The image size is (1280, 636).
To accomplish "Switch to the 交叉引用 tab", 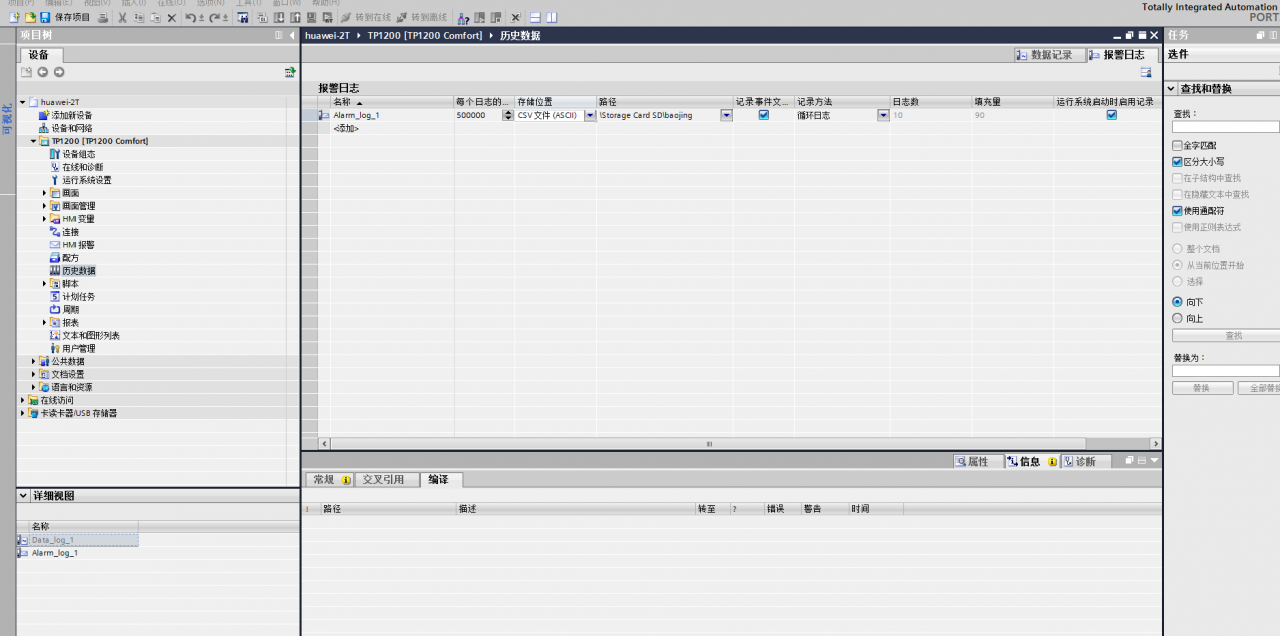I will point(383,480).
